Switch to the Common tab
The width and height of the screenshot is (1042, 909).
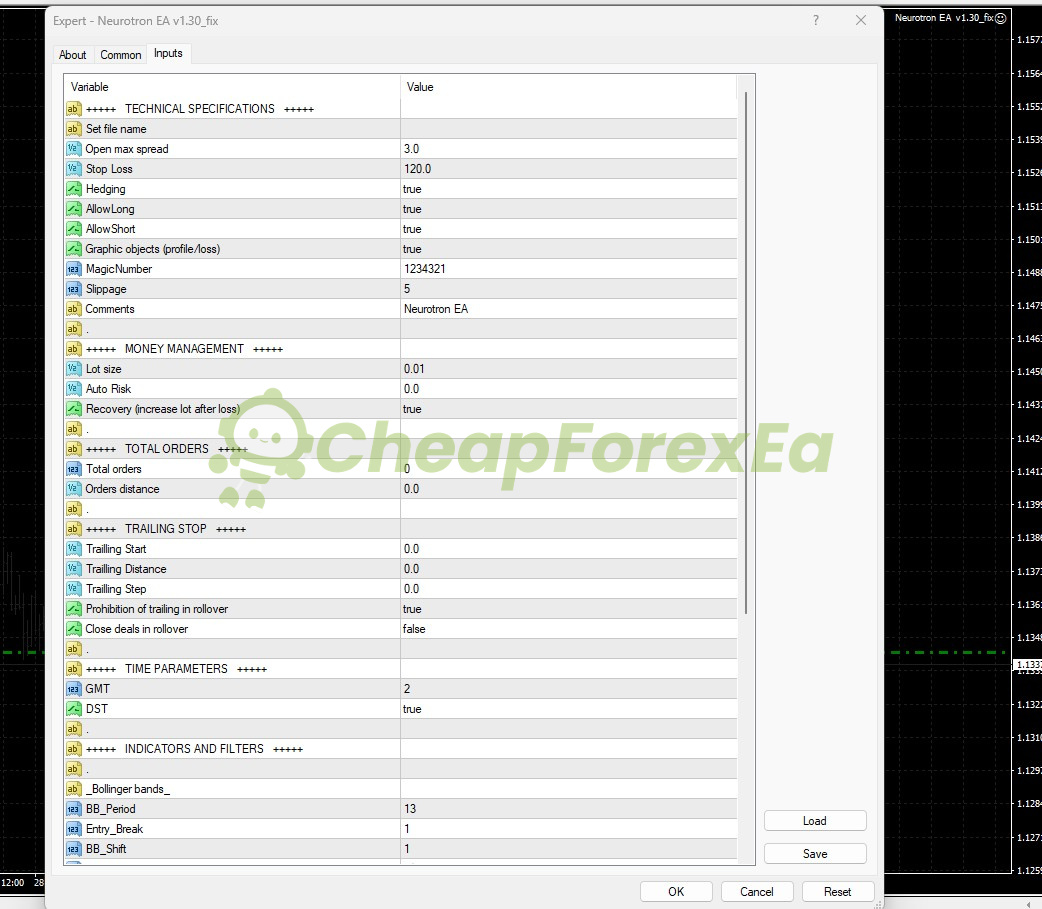point(121,54)
